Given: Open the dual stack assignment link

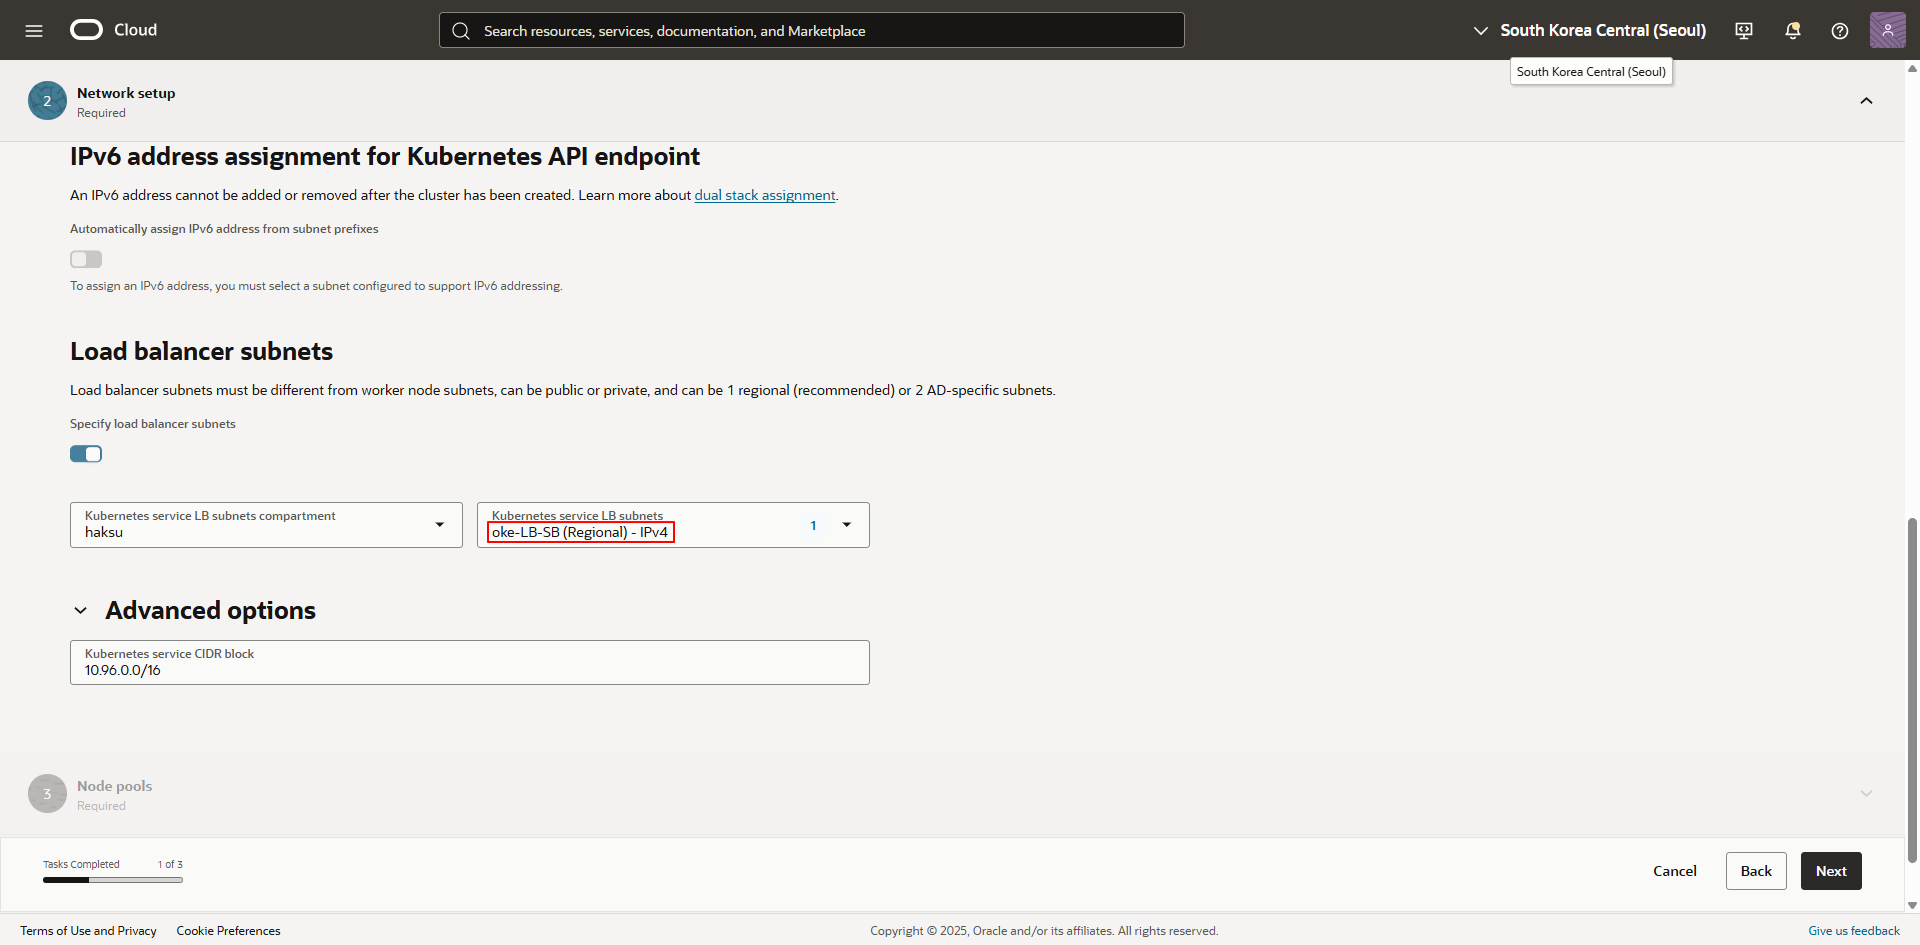Looking at the screenshot, I should coord(764,195).
